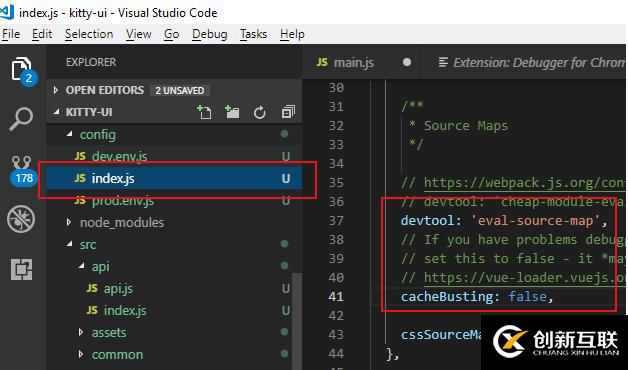Open the Go menu
The height and width of the screenshot is (370, 628).
(171, 34)
